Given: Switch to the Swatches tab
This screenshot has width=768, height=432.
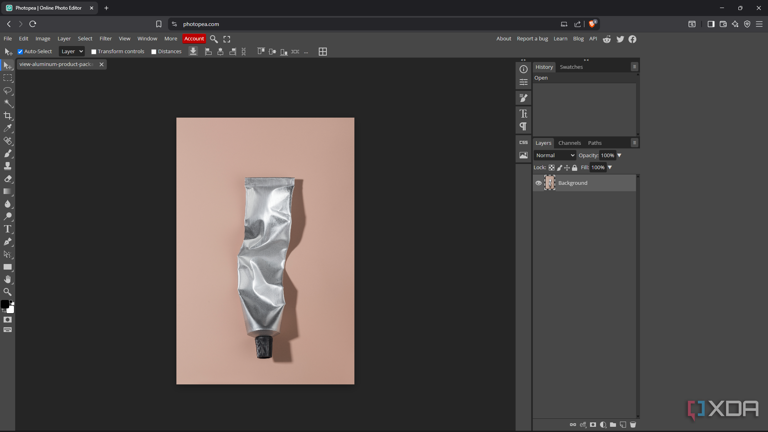Looking at the screenshot, I should (571, 67).
